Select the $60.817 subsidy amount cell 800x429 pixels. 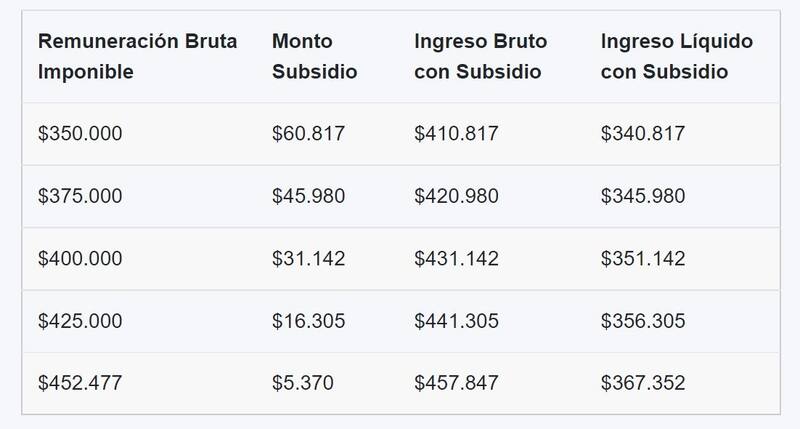pyautogui.click(x=308, y=134)
